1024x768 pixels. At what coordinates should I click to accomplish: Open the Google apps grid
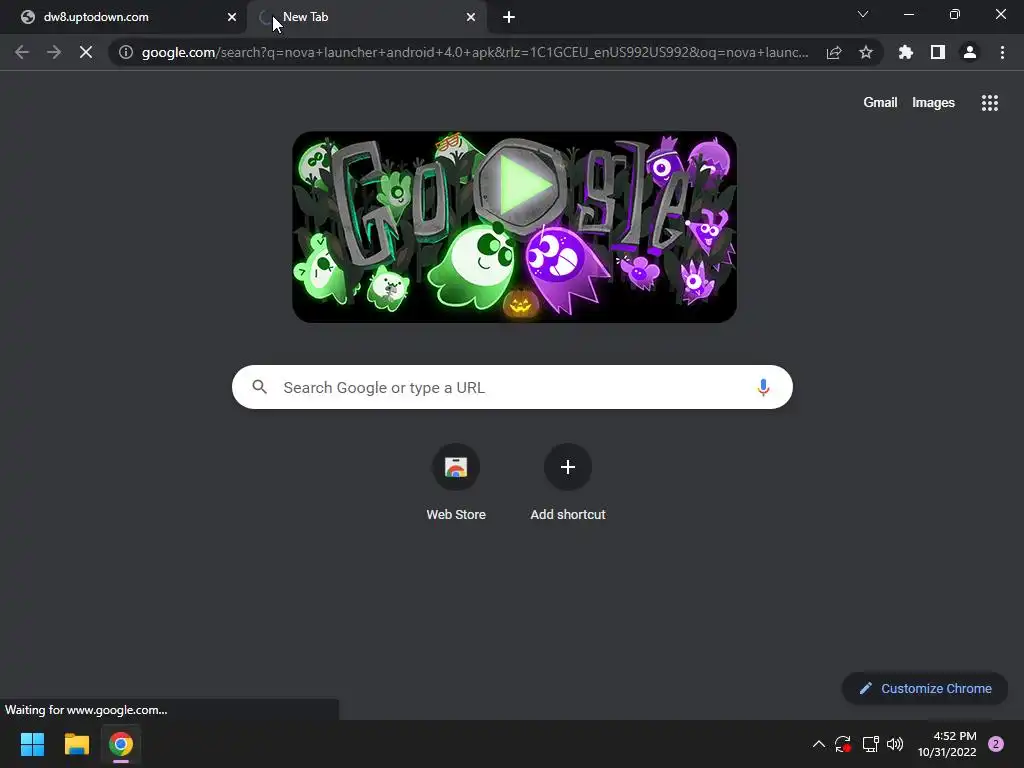point(990,103)
